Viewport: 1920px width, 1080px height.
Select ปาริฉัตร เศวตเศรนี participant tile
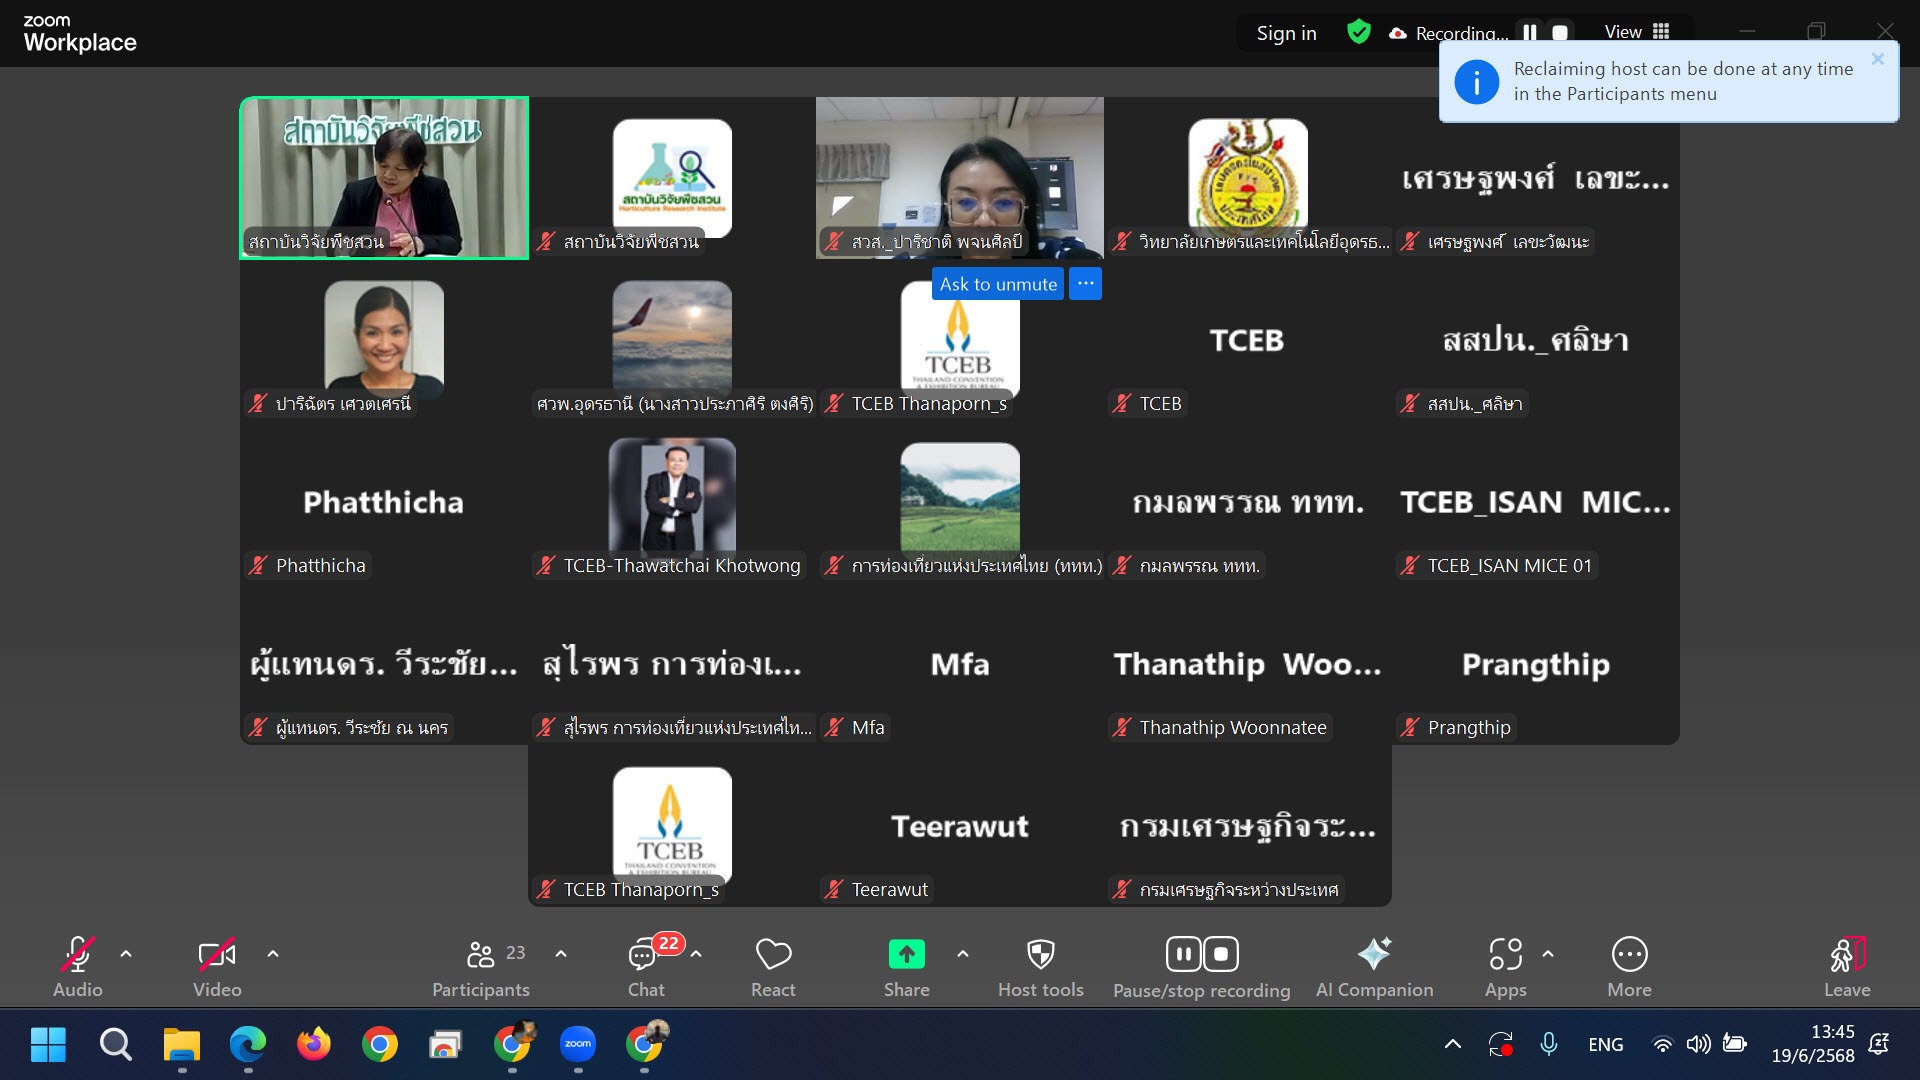coord(384,340)
